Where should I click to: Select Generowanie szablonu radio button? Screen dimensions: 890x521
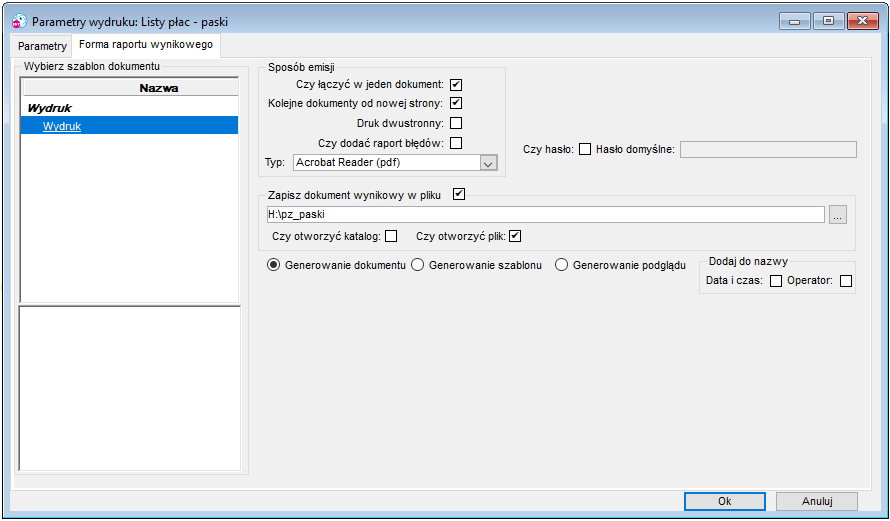click(418, 265)
